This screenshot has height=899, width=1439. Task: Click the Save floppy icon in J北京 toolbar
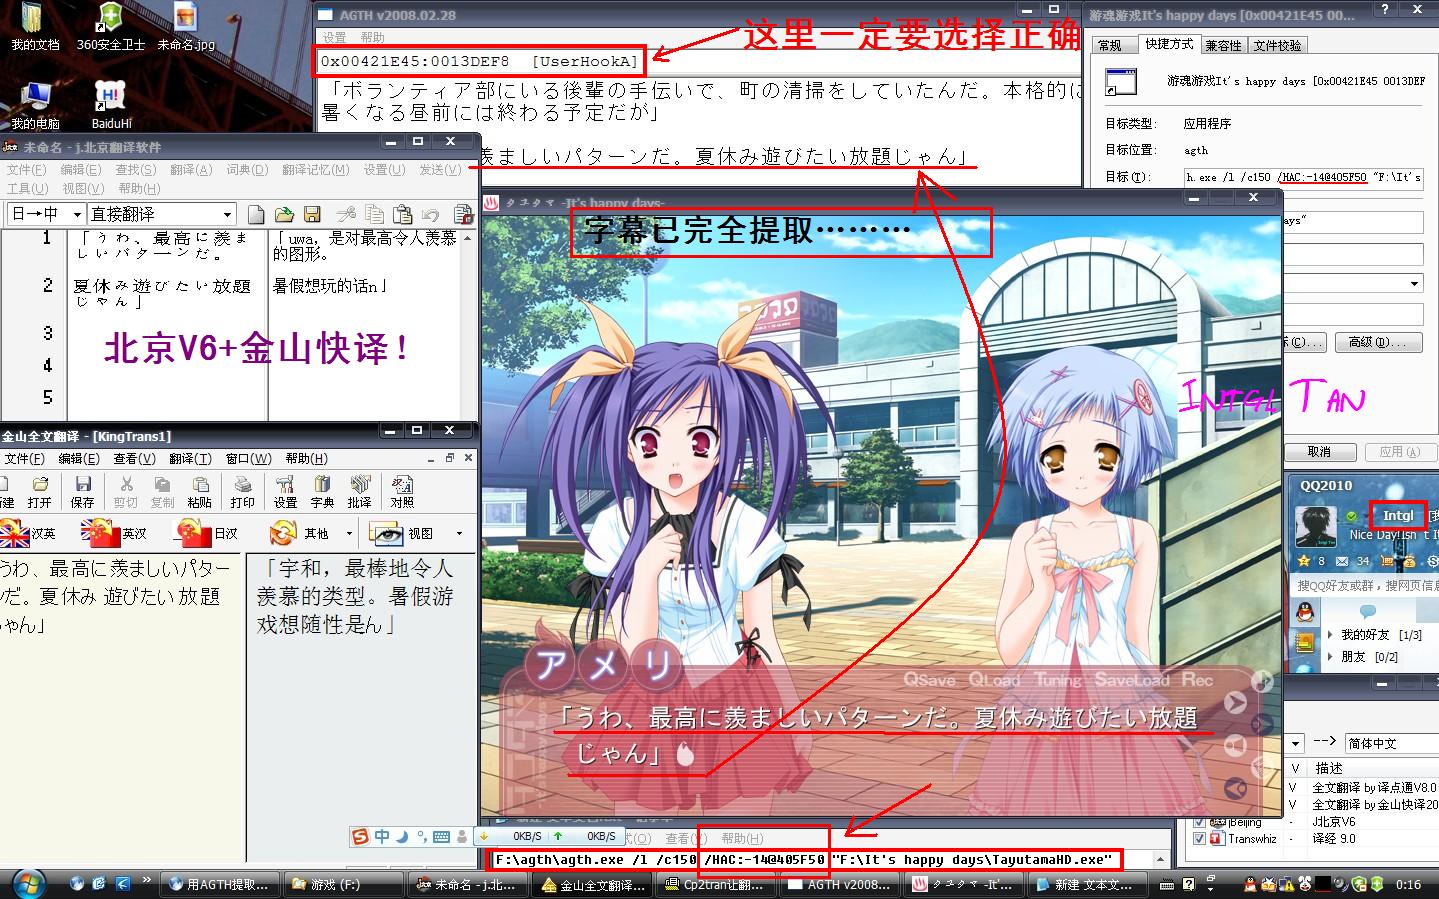tap(312, 214)
